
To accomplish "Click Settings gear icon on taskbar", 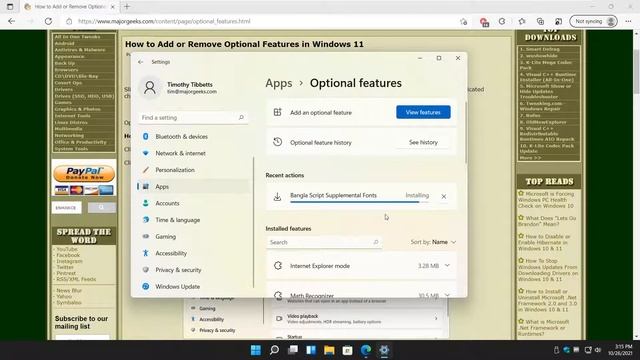I will 384,350.
